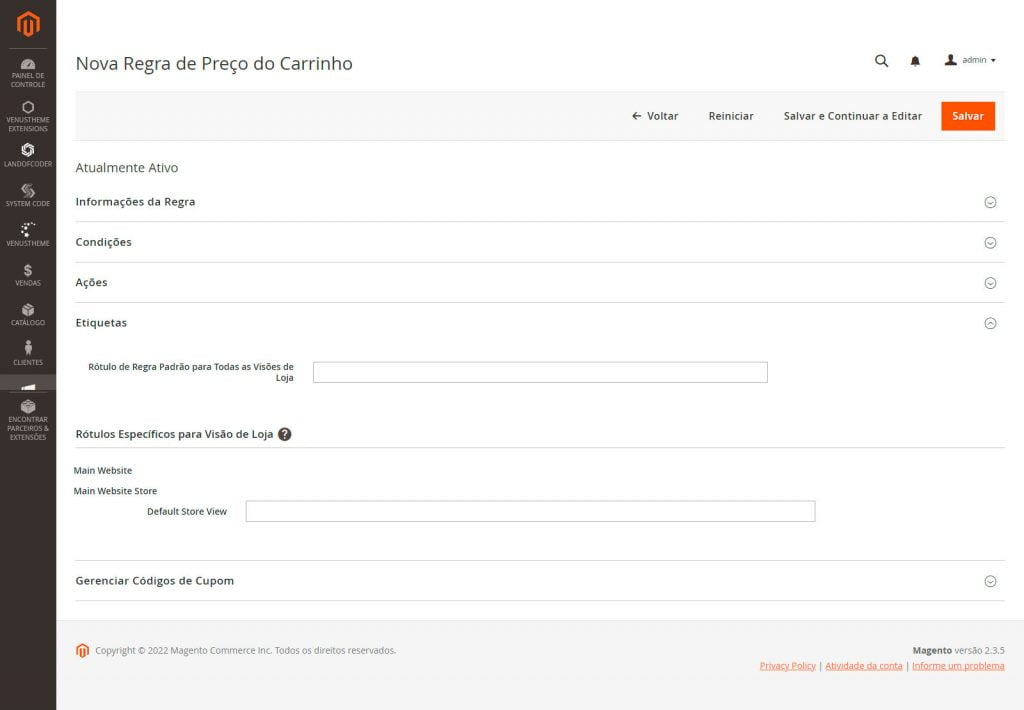Click the search magnifier icon
Image resolution: width=1024 pixels, height=710 pixels.
click(x=881, y=61)
